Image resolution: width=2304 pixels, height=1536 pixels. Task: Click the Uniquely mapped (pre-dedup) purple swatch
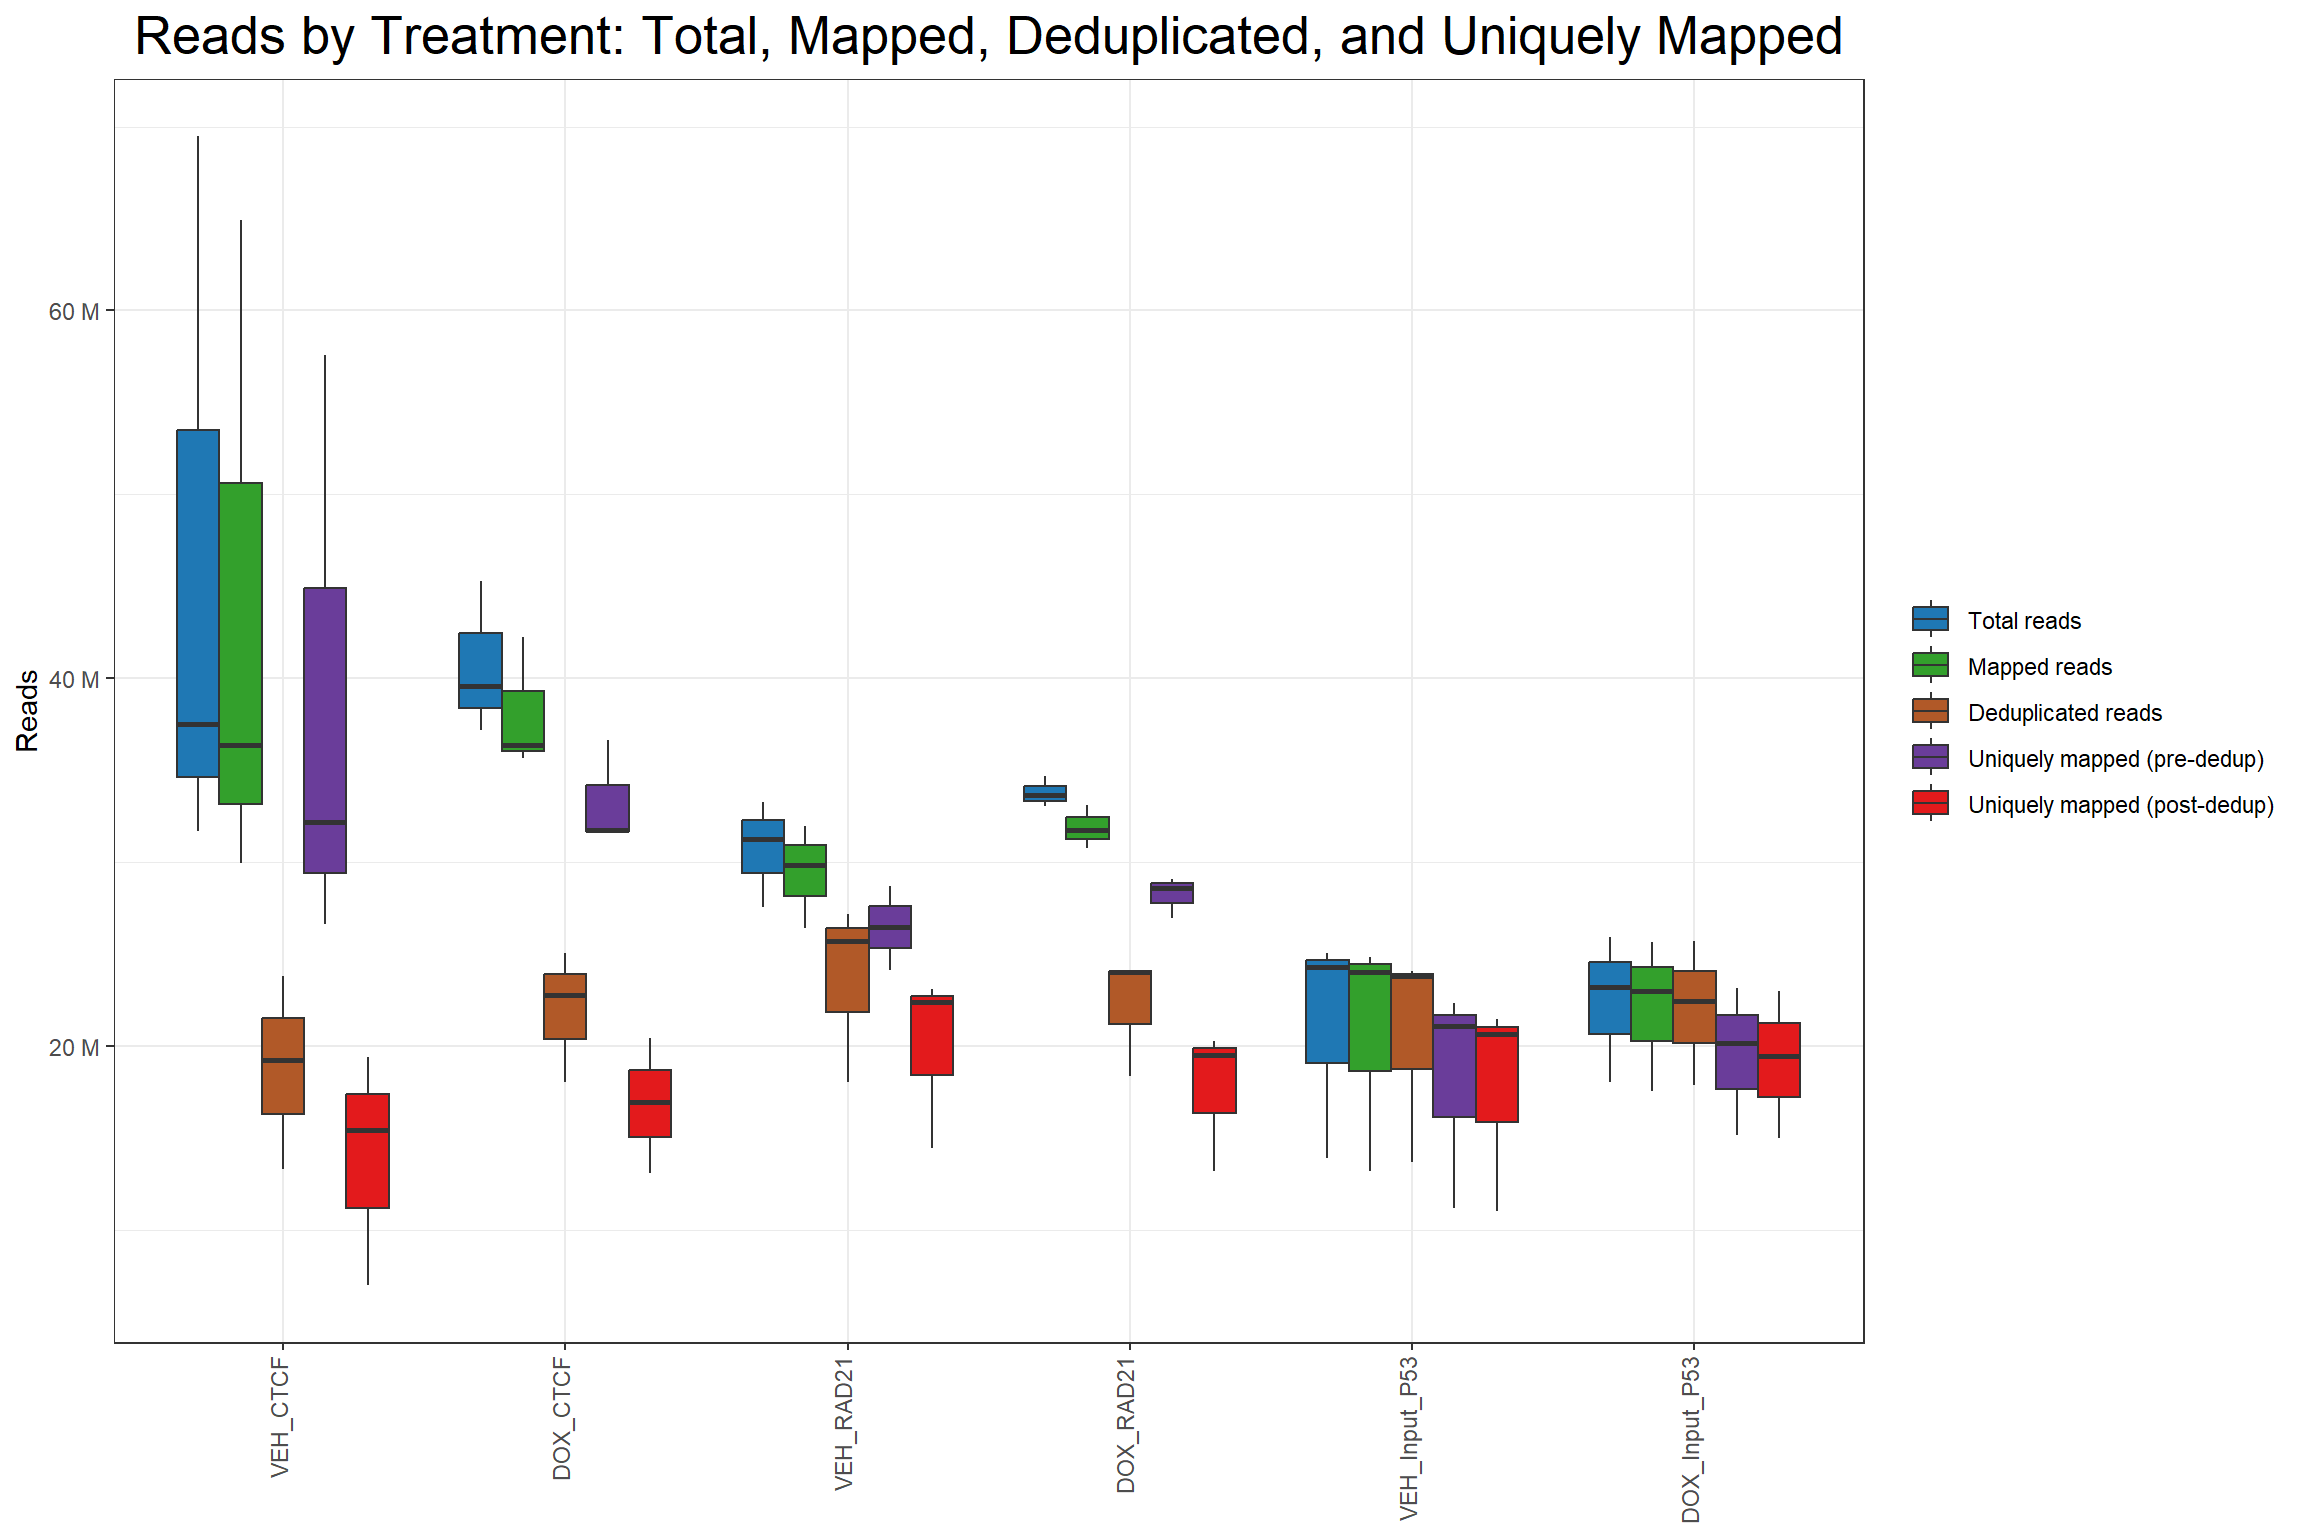tap(1930, 758)
